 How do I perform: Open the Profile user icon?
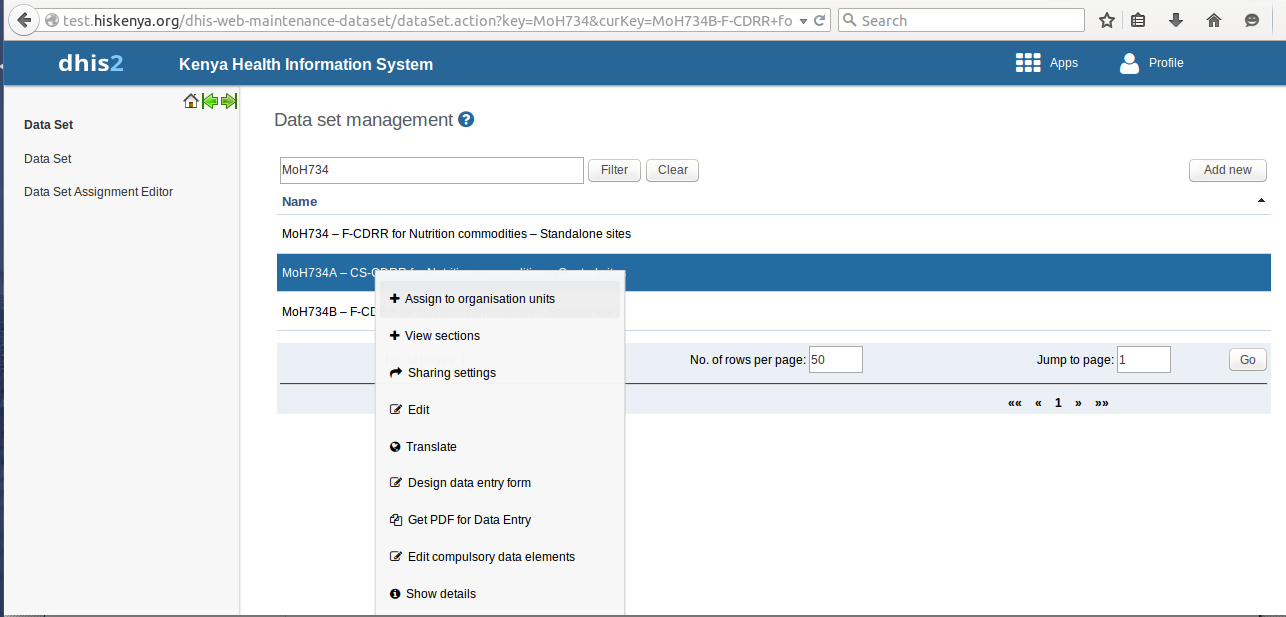[x=1129, y=63]
